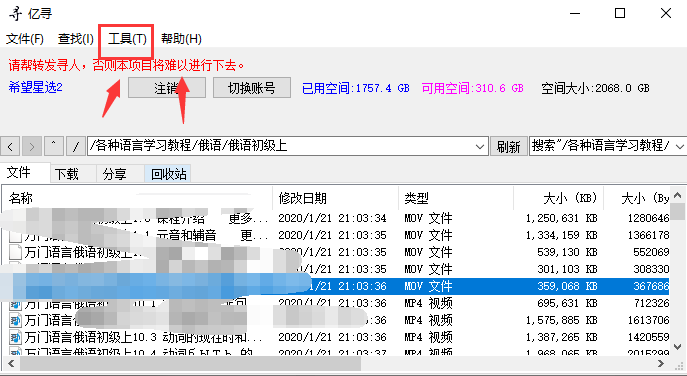Click the 1,250,631 KB size cell
This screenshot has height=376, width=687.
click(x=561, y=218)
